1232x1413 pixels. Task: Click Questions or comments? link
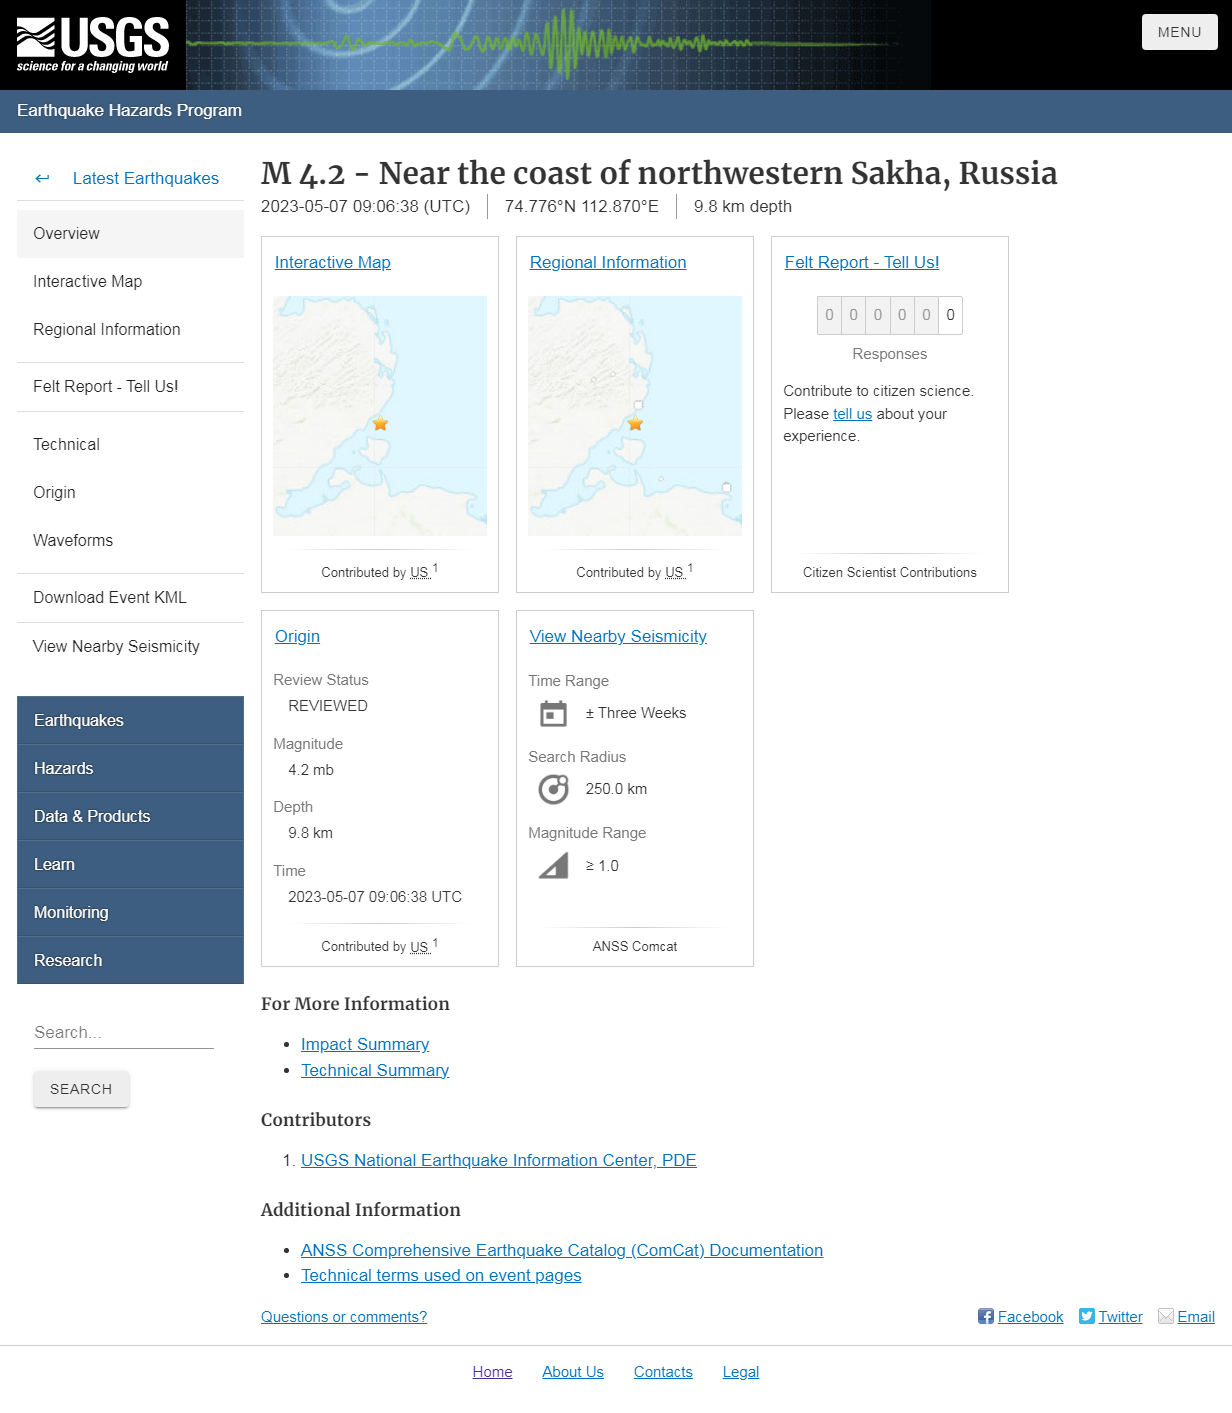(344, 1317)
